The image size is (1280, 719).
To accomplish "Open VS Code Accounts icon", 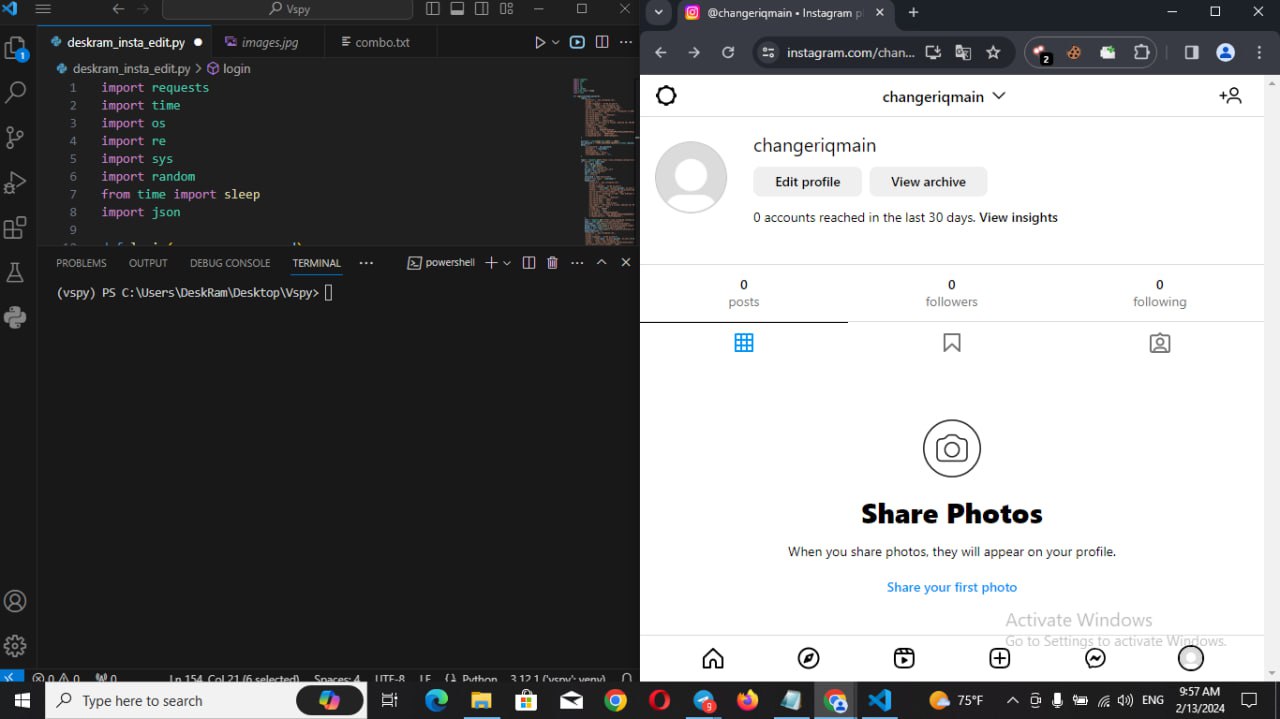I will [x=15, y=601].
